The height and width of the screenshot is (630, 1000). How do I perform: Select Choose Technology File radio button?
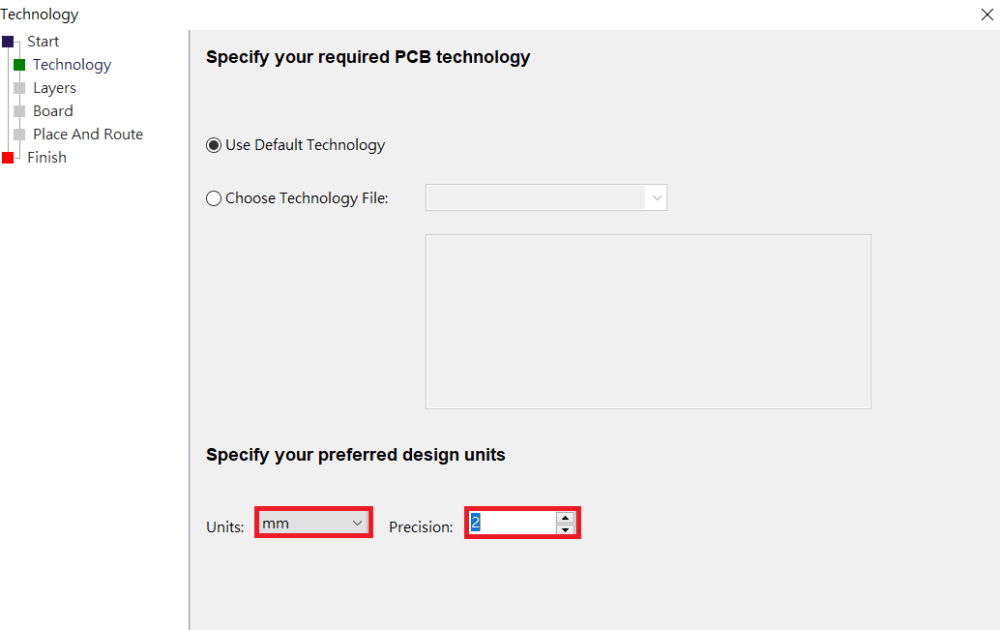coord(214,198)
